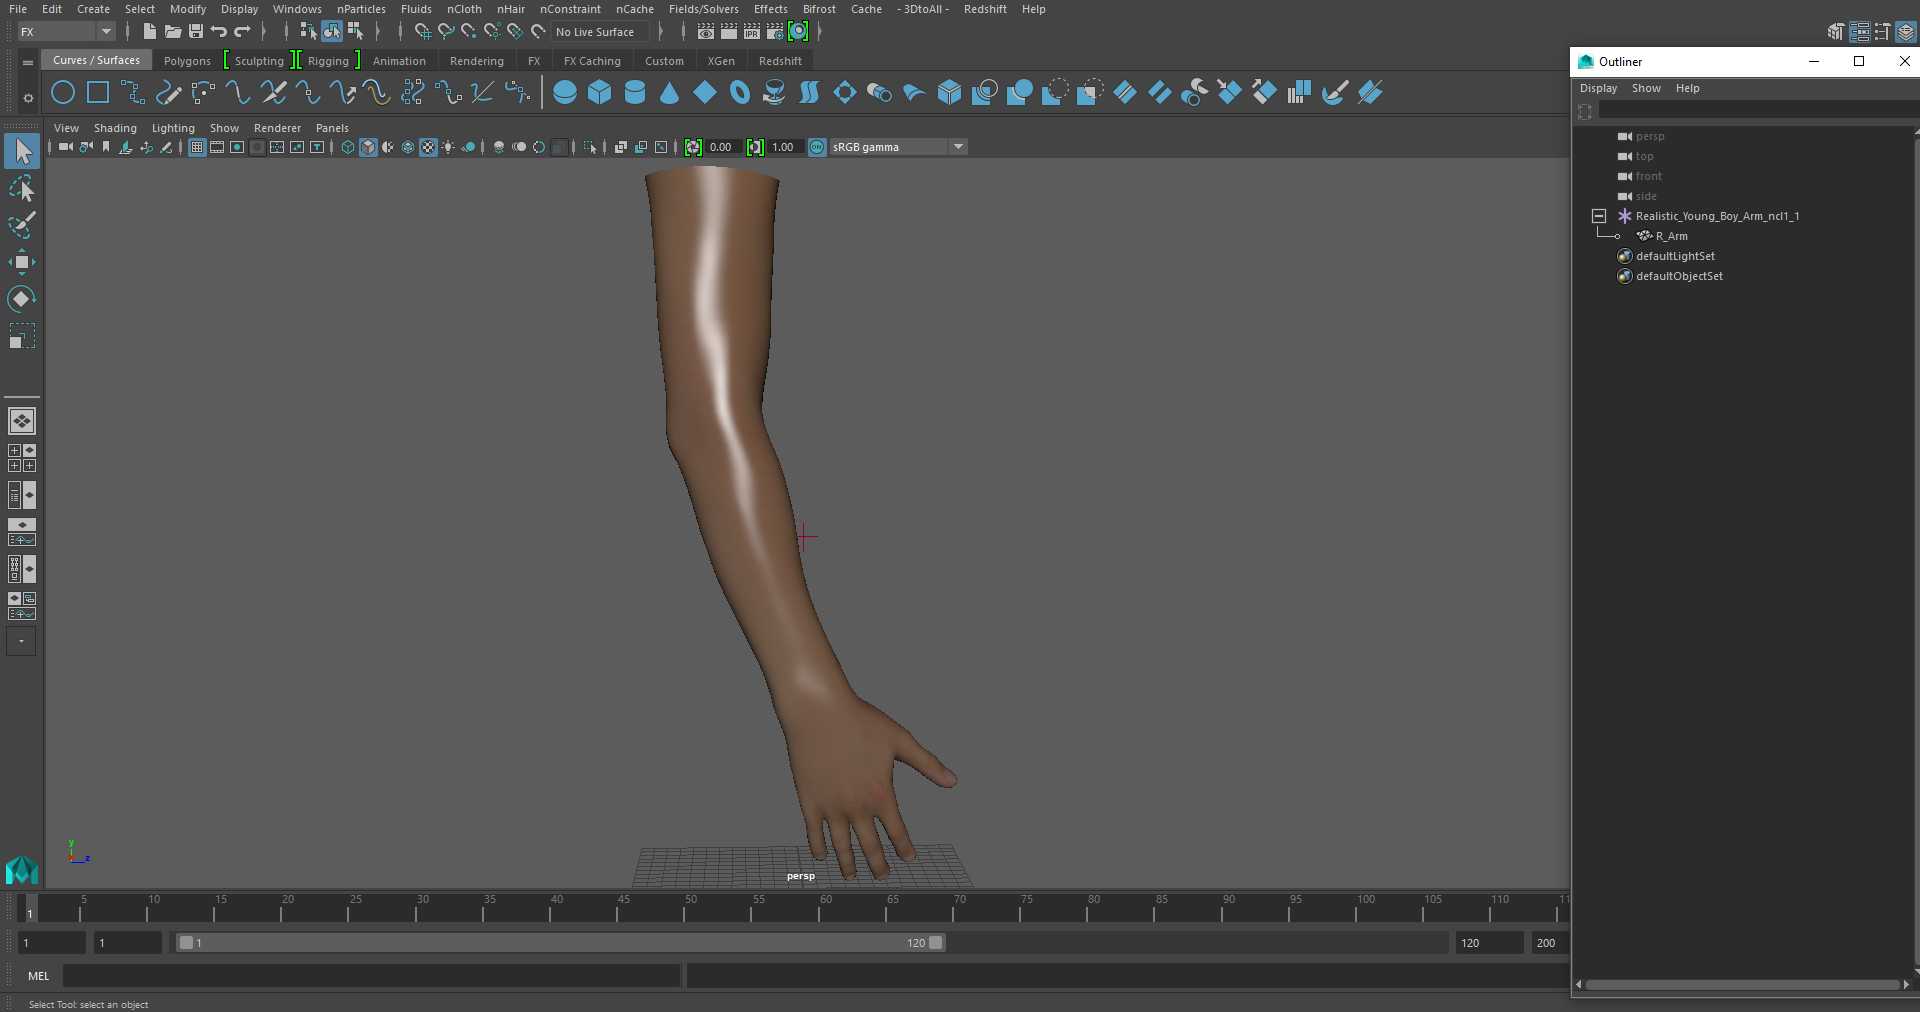The height and width of the screenshot is (1012, 1920).
Task: Select the NURBS Circle shelf icon
Action: click(x=63, y=93)
